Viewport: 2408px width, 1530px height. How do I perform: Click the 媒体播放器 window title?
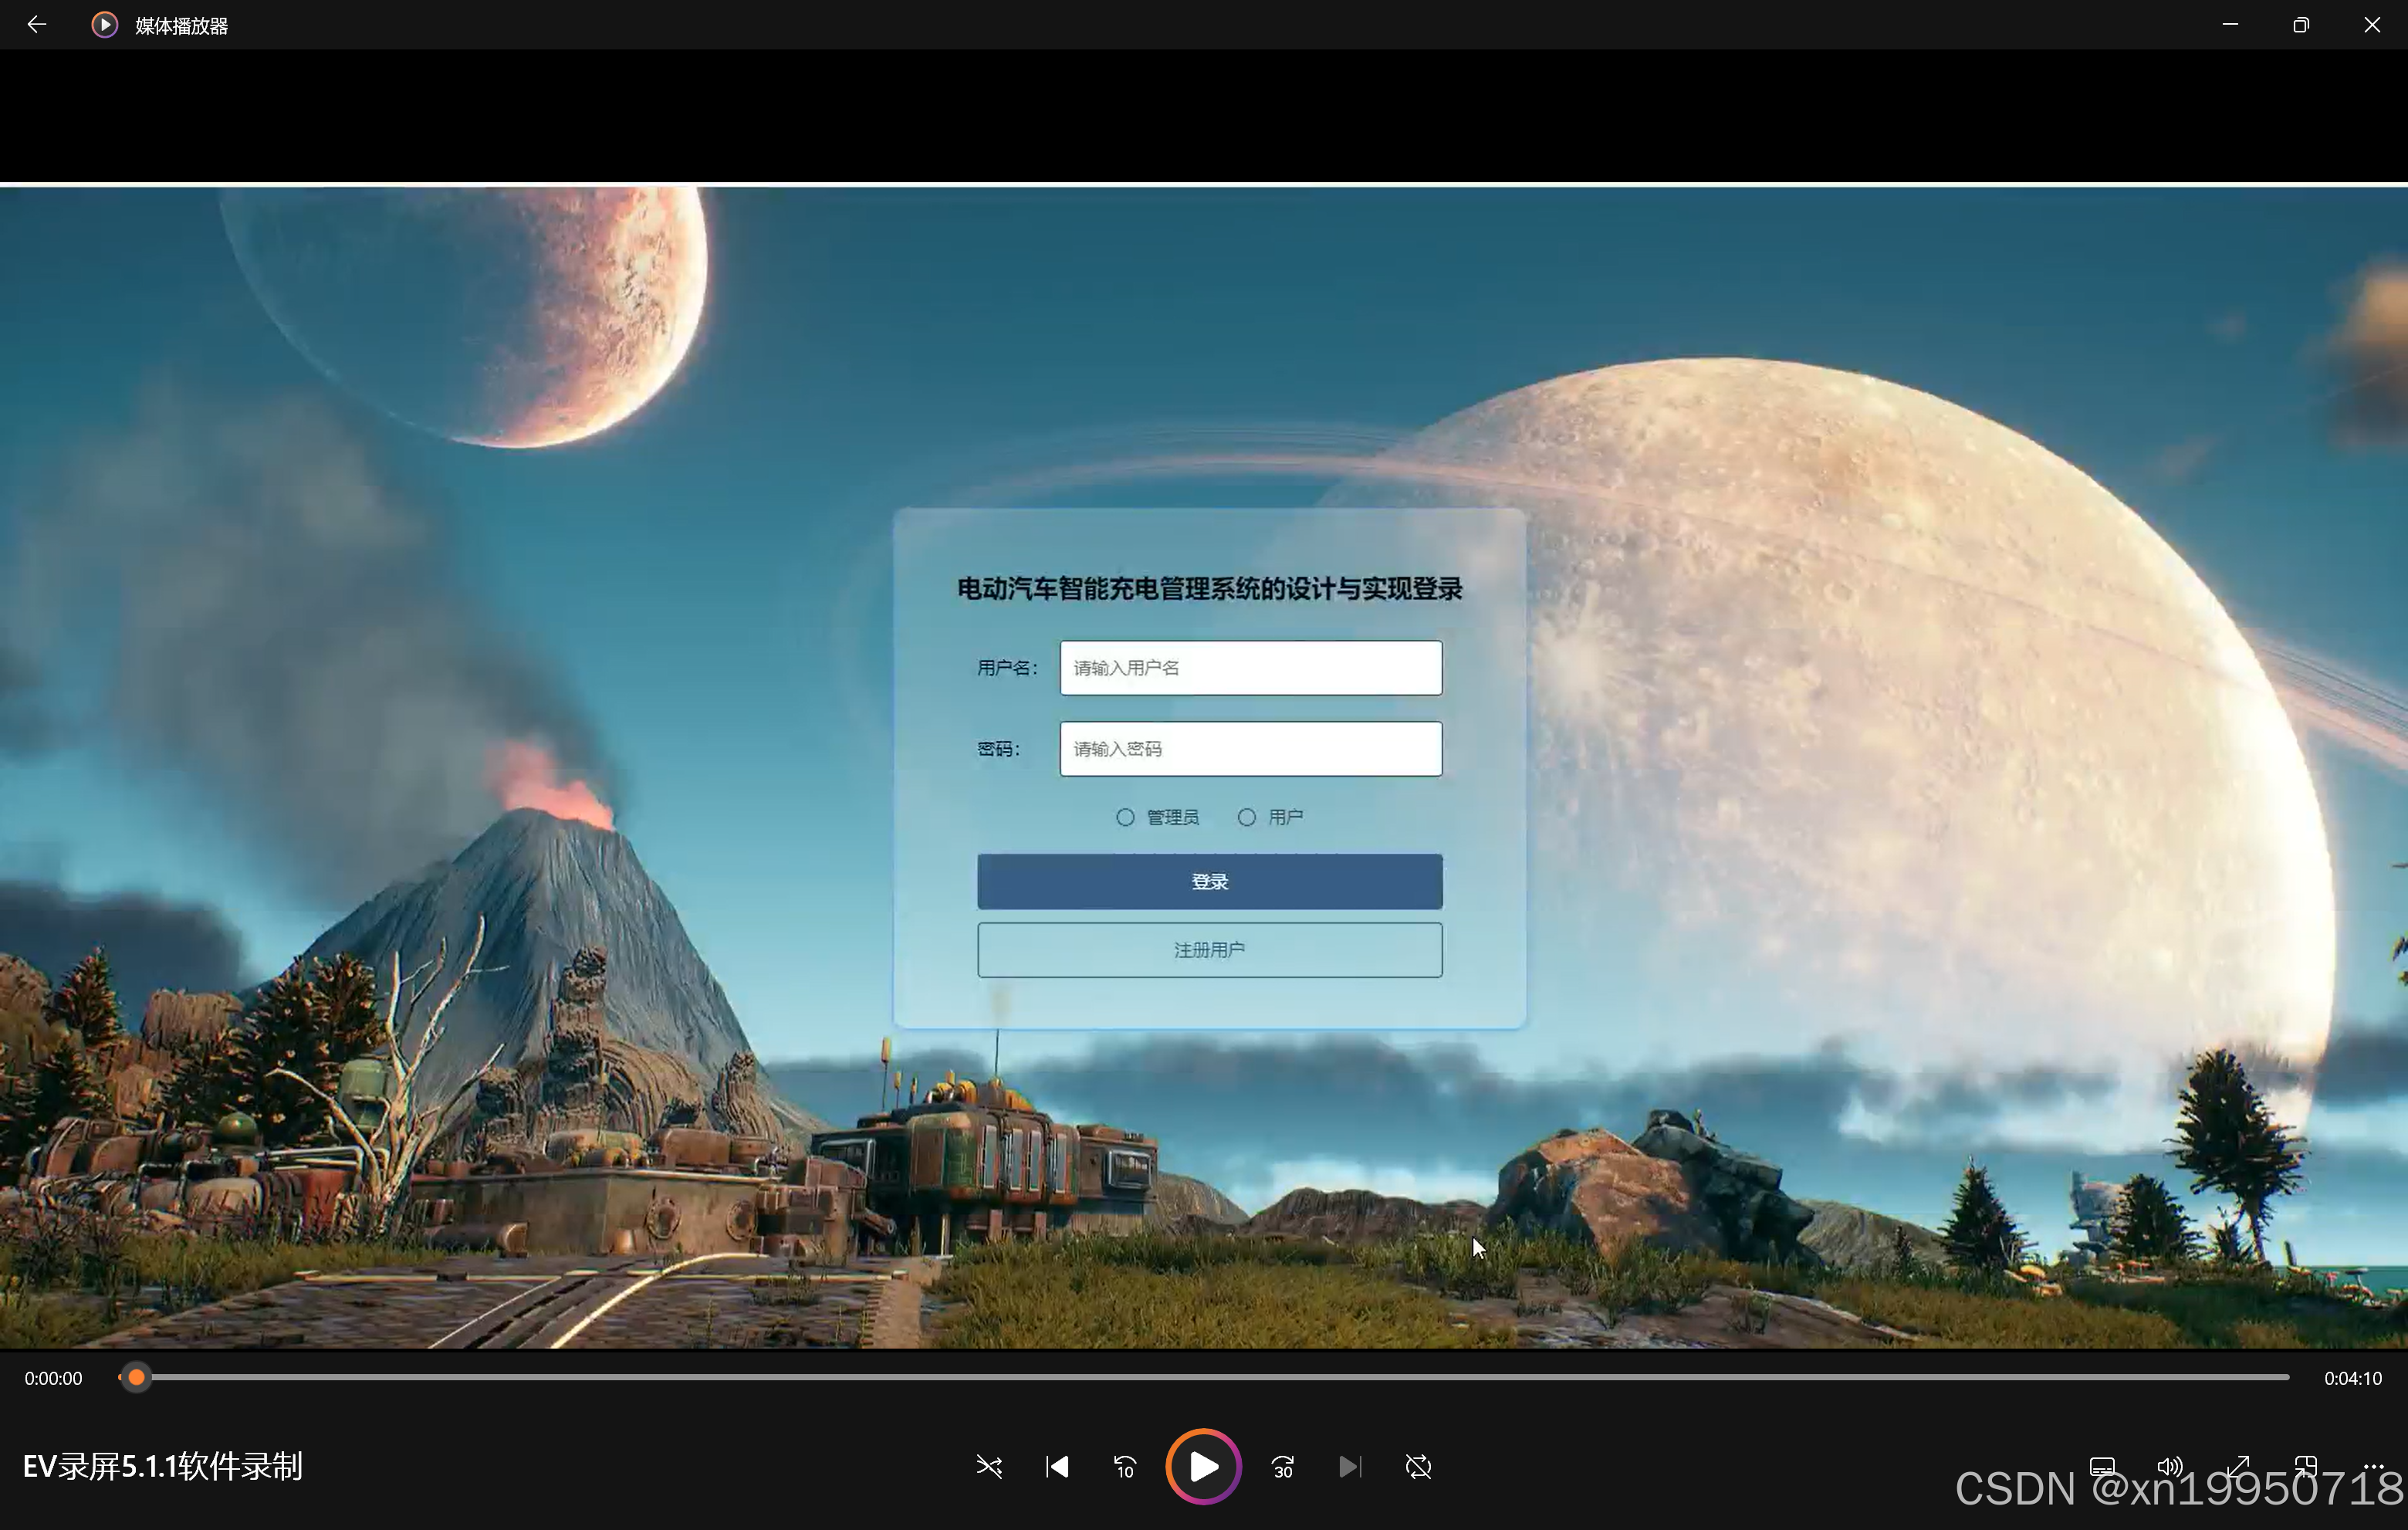[x=181, y=26]
